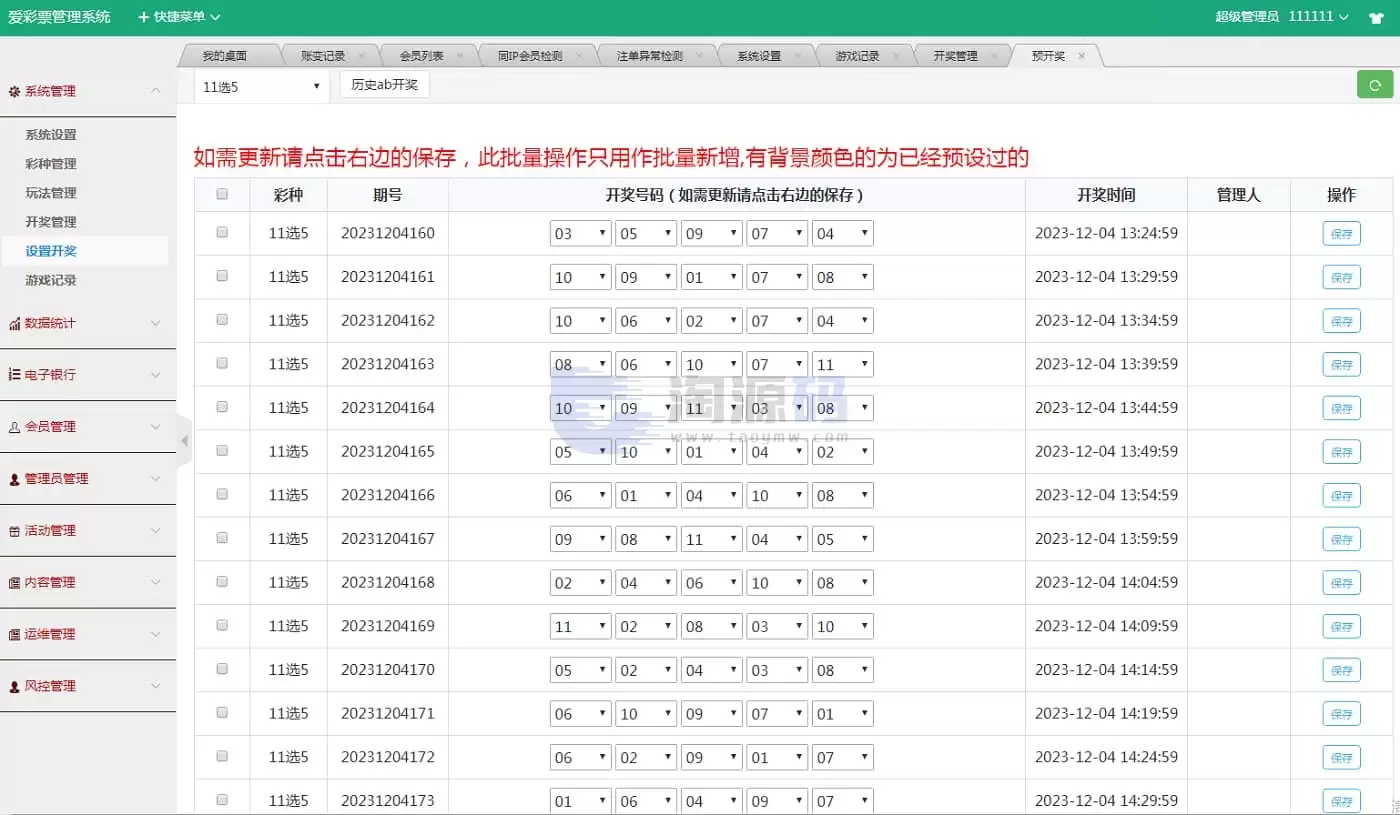Check the row for 期号 20231204169
The image size is (1400, 815).
coord(222,625)
